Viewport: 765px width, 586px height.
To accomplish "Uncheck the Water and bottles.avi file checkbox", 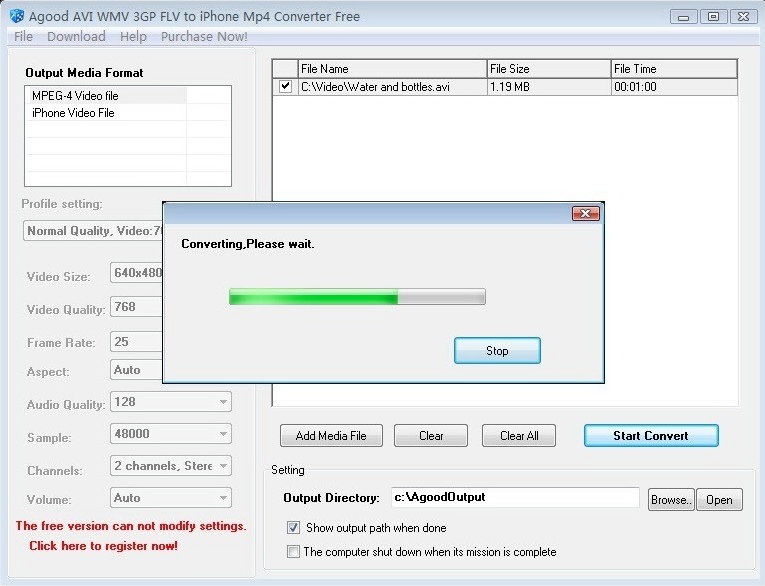I will (x=285, y=87).
